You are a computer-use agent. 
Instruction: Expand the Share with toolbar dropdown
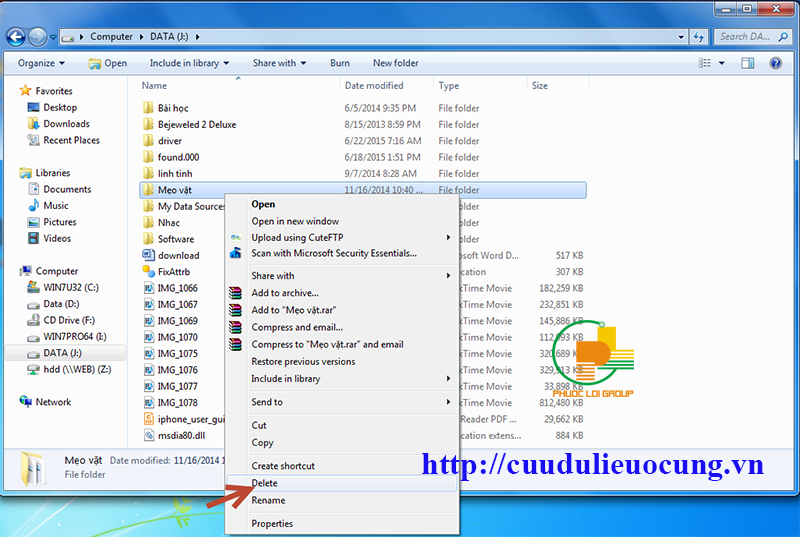click(279, 63)
